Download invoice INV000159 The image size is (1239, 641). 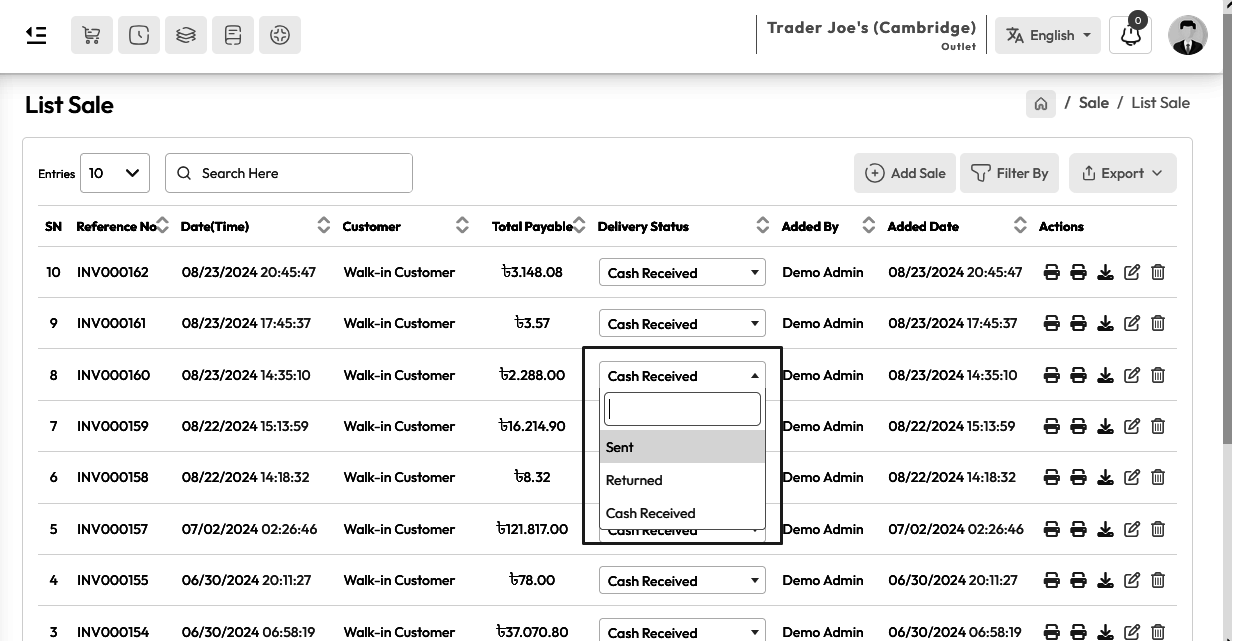[1105, 426]
